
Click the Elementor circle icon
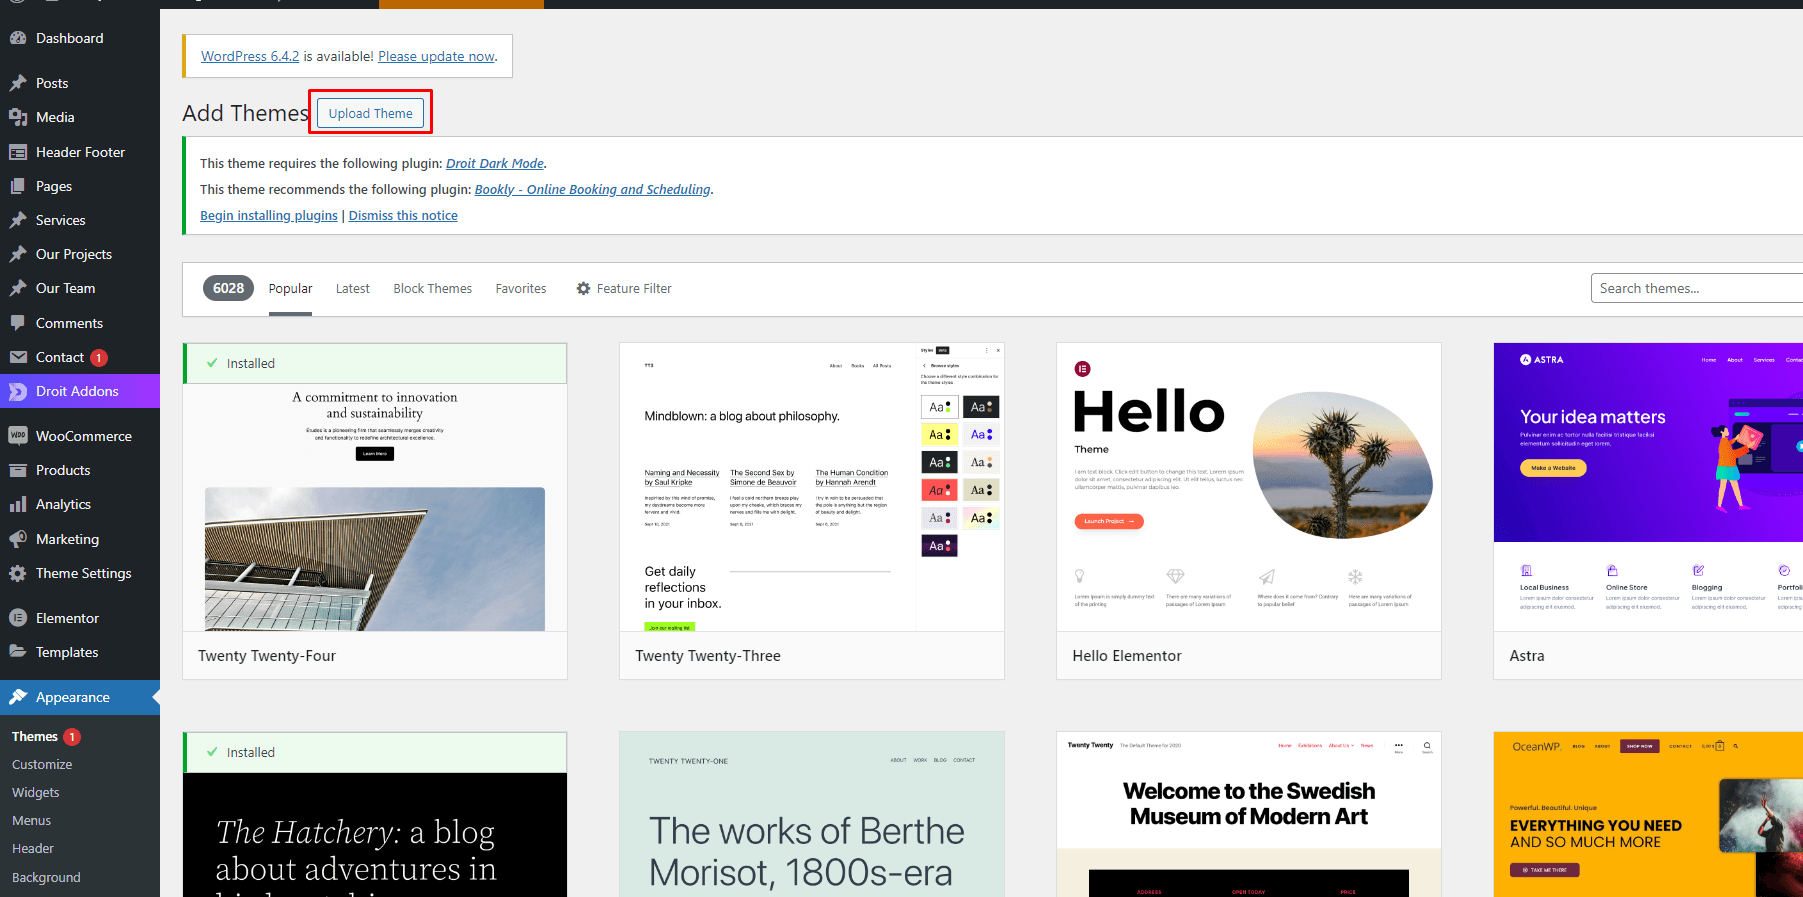18,618
